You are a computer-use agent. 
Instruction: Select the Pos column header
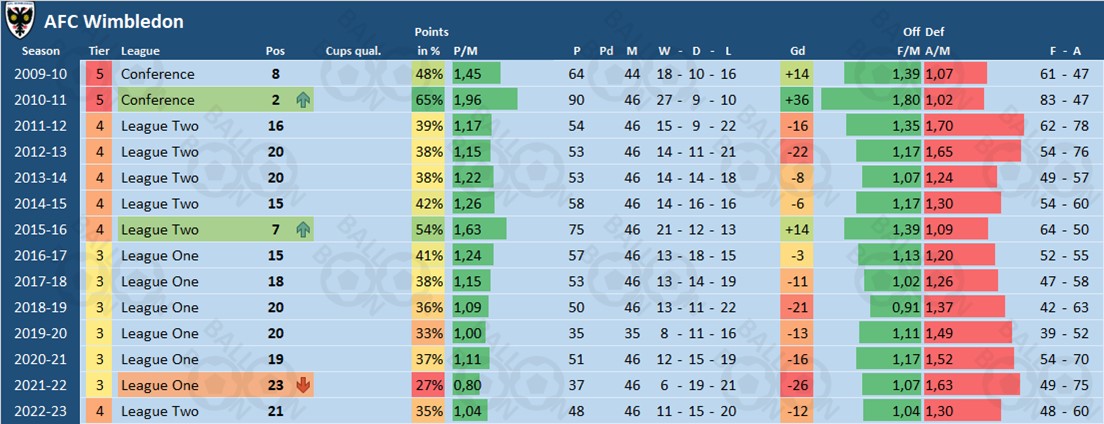pyautogui.click(x=275, y=51)
